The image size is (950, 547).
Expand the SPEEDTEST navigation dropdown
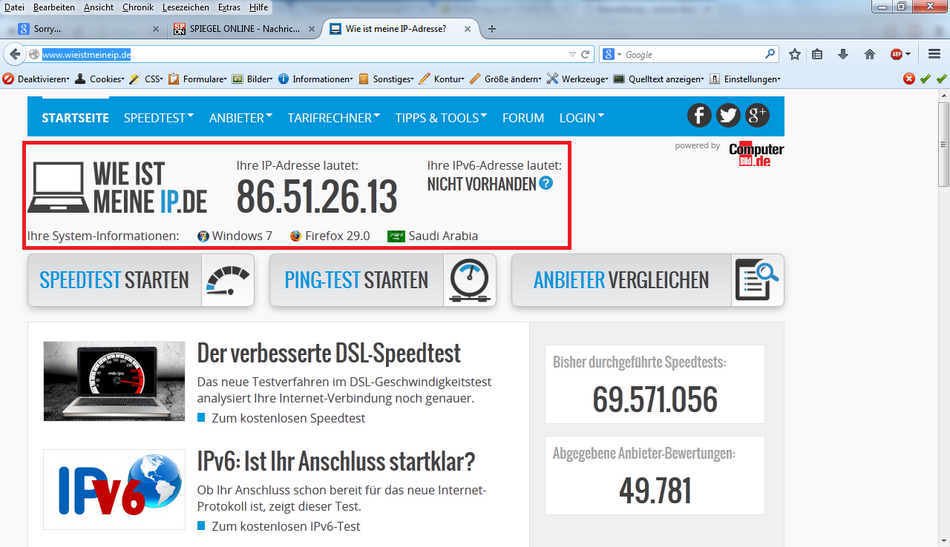click(158, 117)
